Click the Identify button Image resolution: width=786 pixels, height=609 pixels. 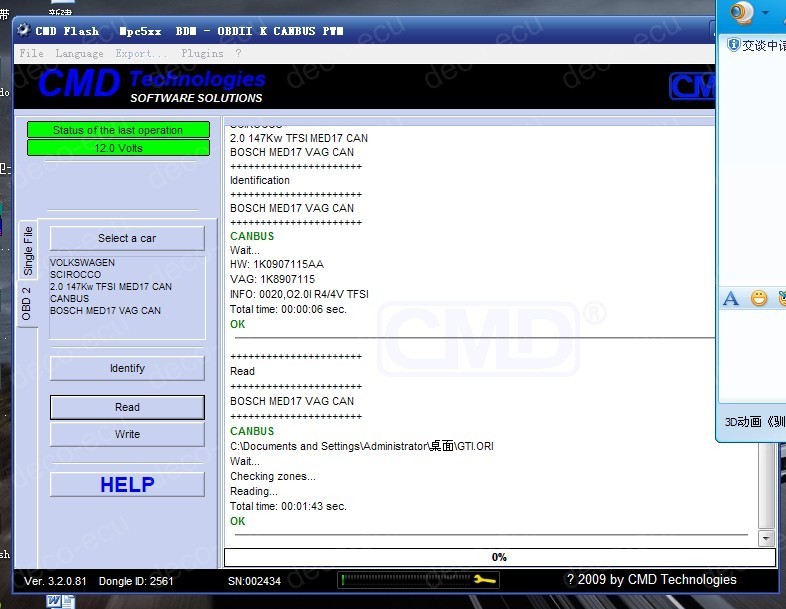pyautogui.click(x=127, y=368)
